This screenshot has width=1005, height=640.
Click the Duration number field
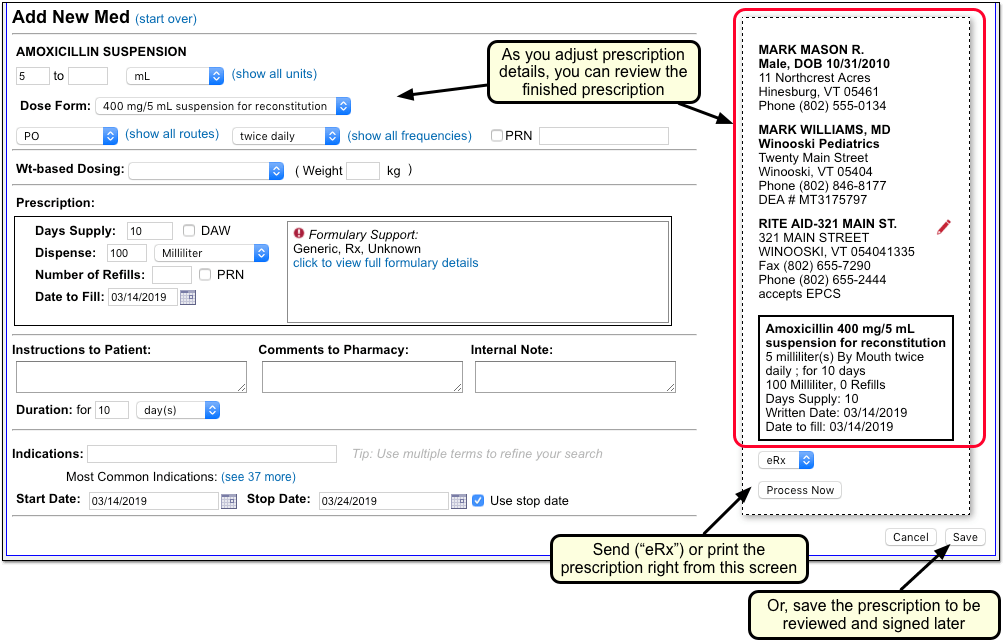112,410
